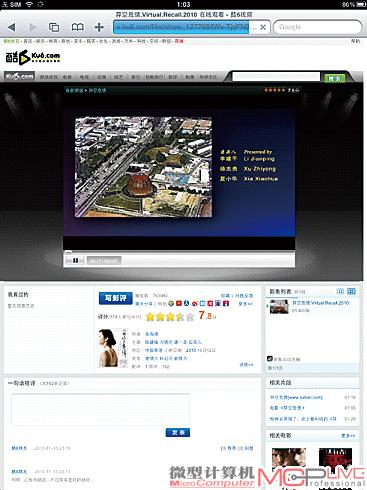The image size is (367, 490).
Task: Open the Virtual Recall 2010 episode thumbnail
Action: click(279, 306)
